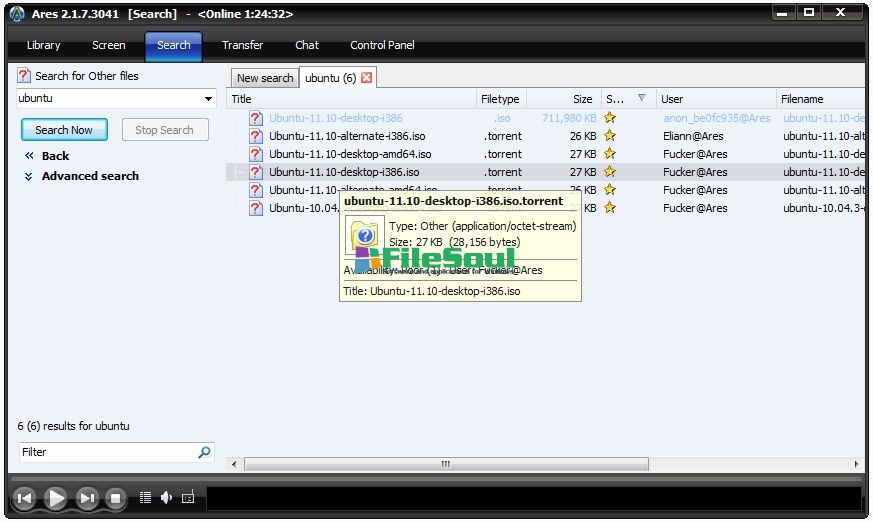
Task: Click the horizontal scrollbar under results
Action: (445, 464)
